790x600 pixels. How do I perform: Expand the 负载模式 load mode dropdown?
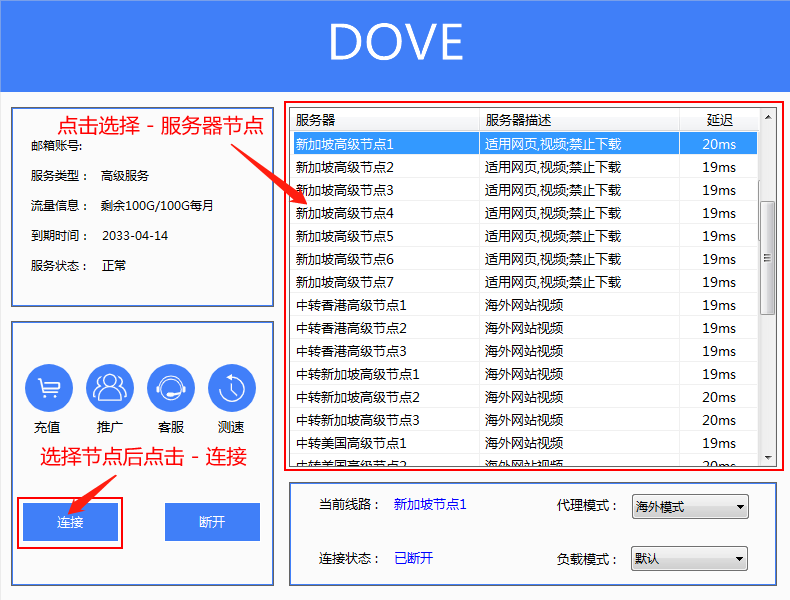[690, 559]
